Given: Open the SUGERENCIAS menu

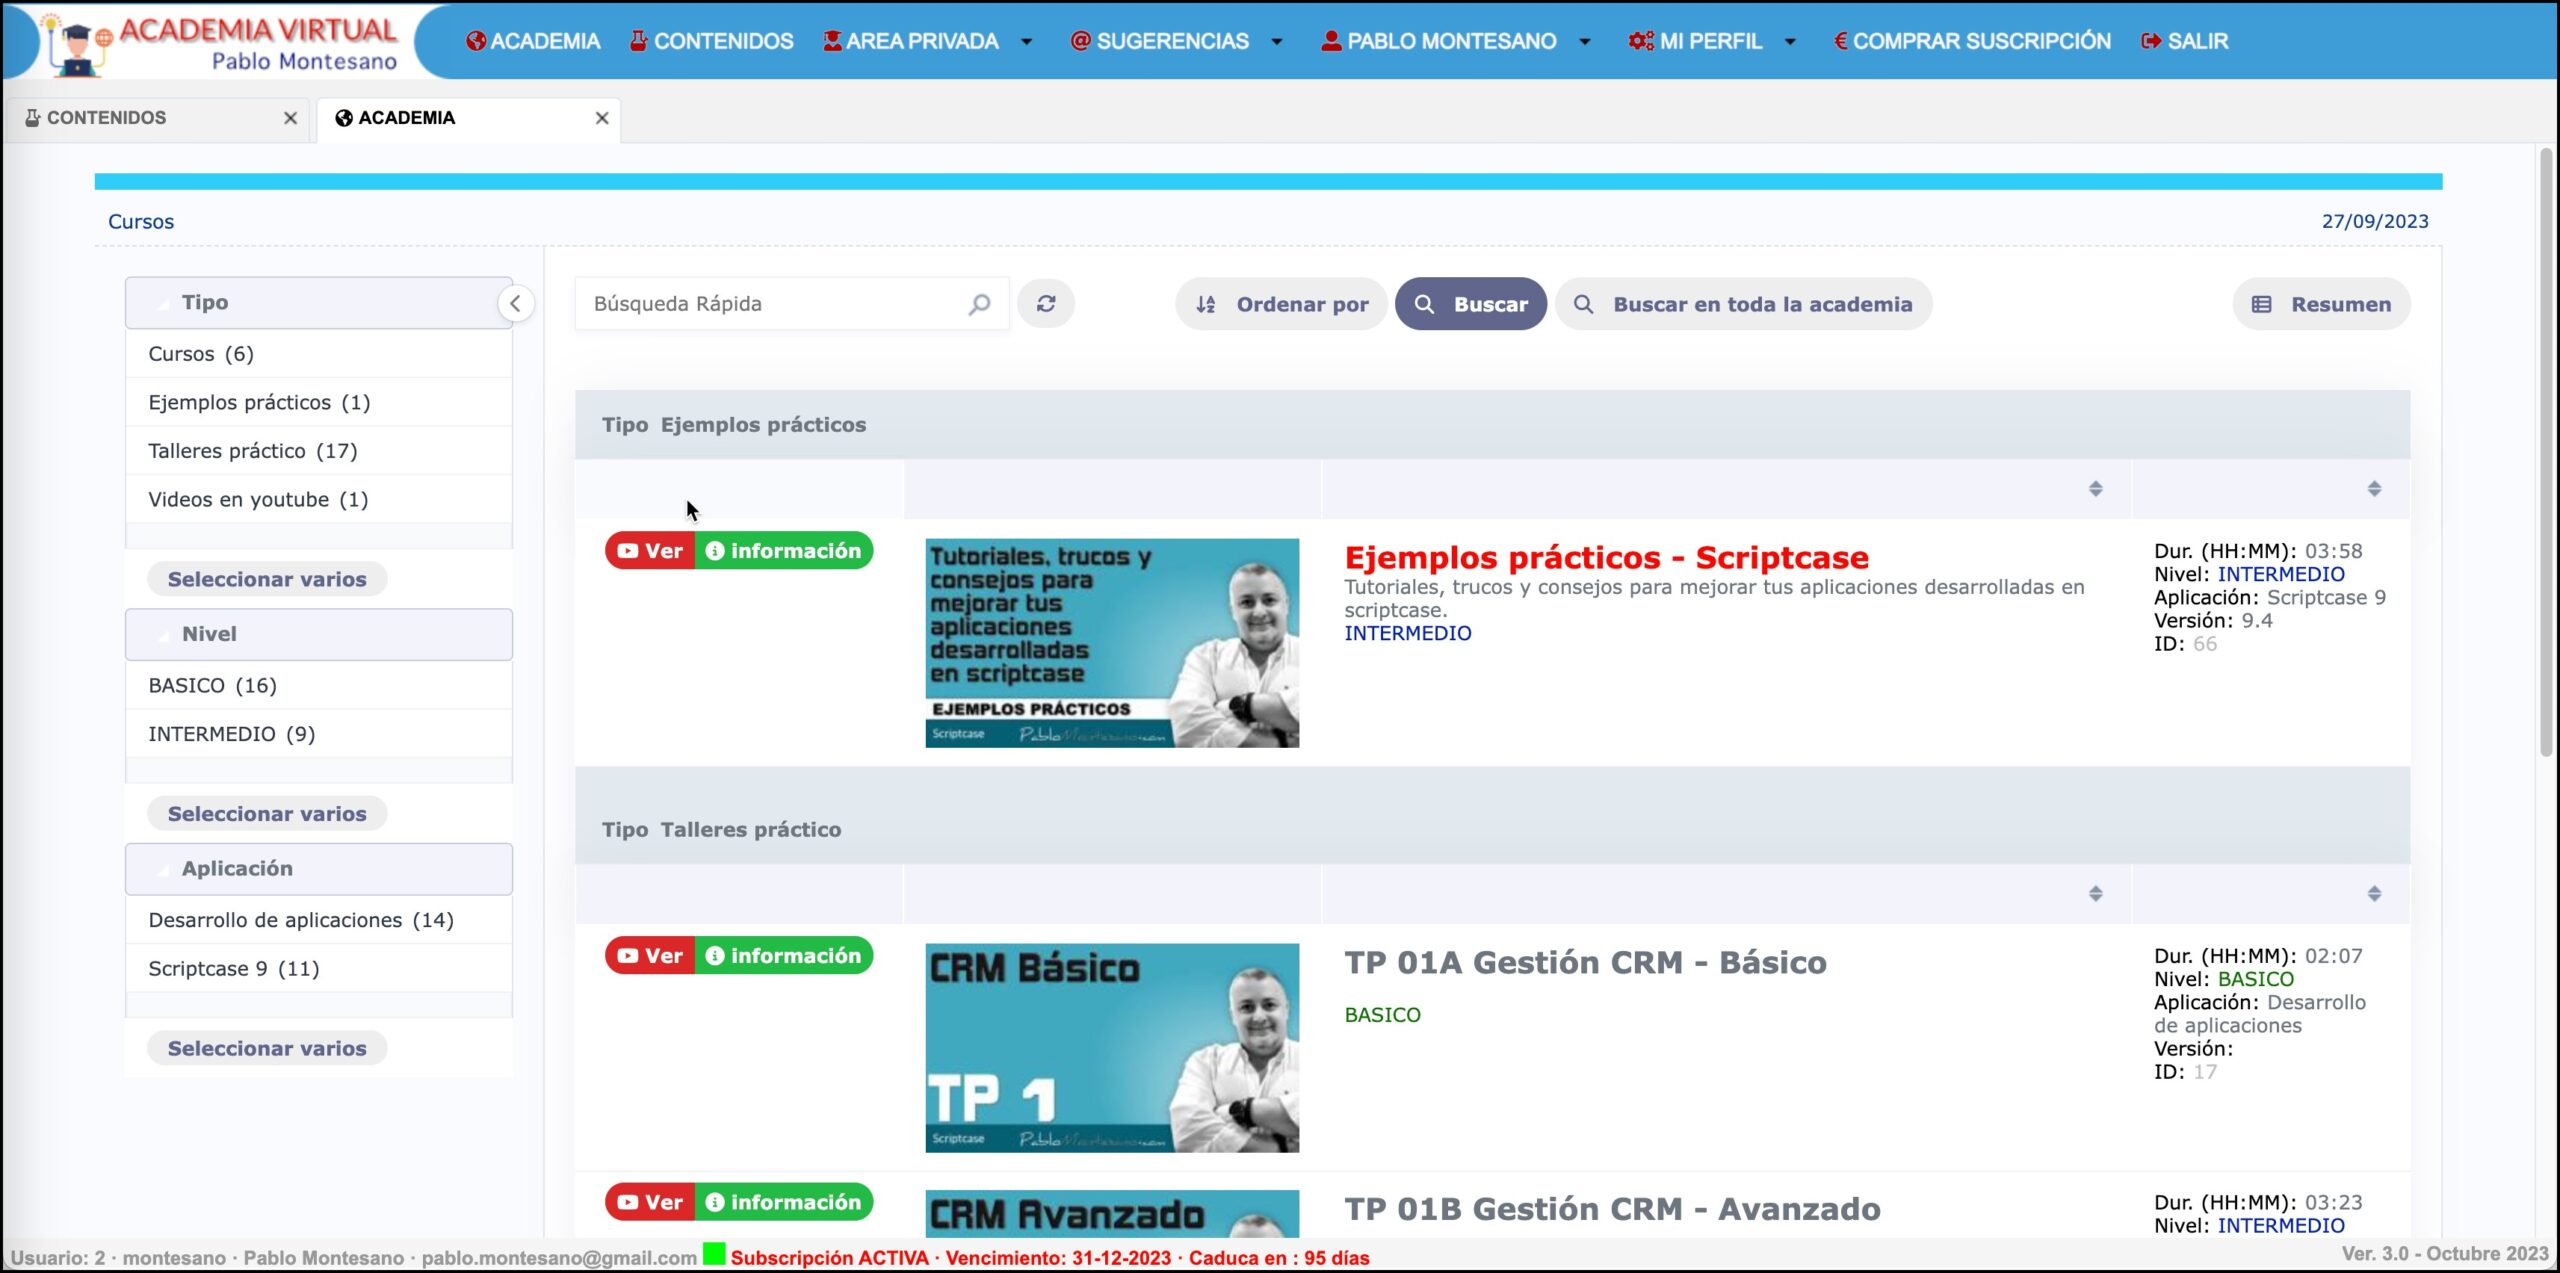Looking at the screenshot, I should [1159, 41].
